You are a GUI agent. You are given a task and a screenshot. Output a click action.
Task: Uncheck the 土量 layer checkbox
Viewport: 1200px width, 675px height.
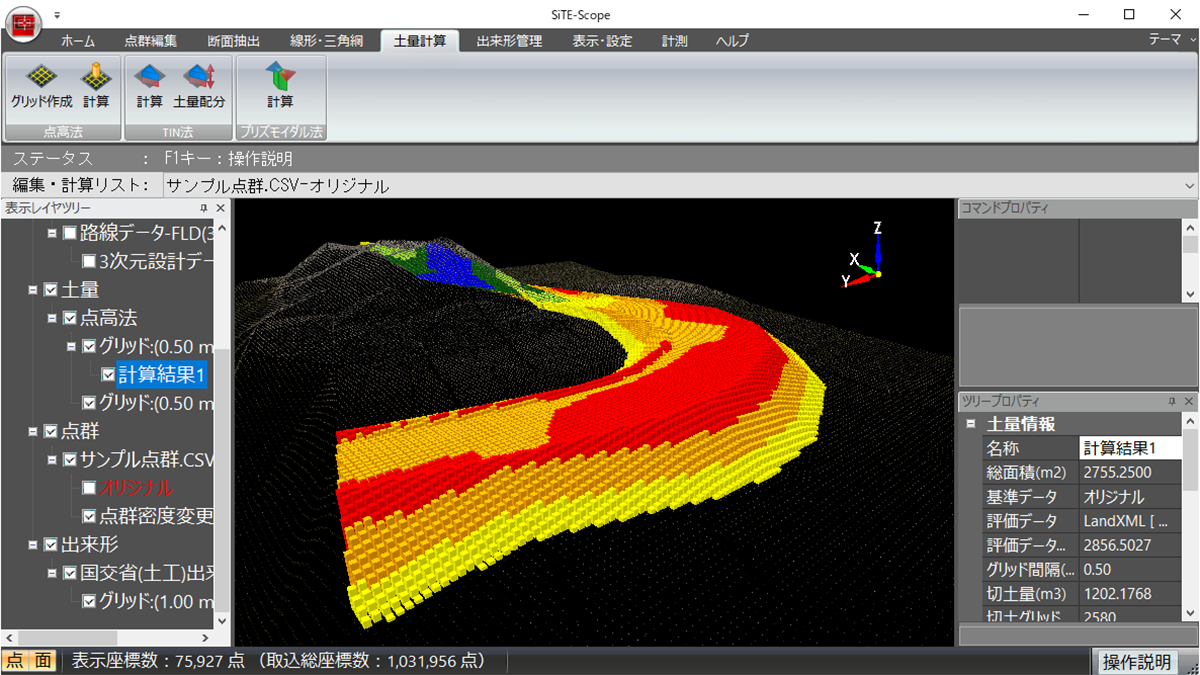[x=51, y=290]
